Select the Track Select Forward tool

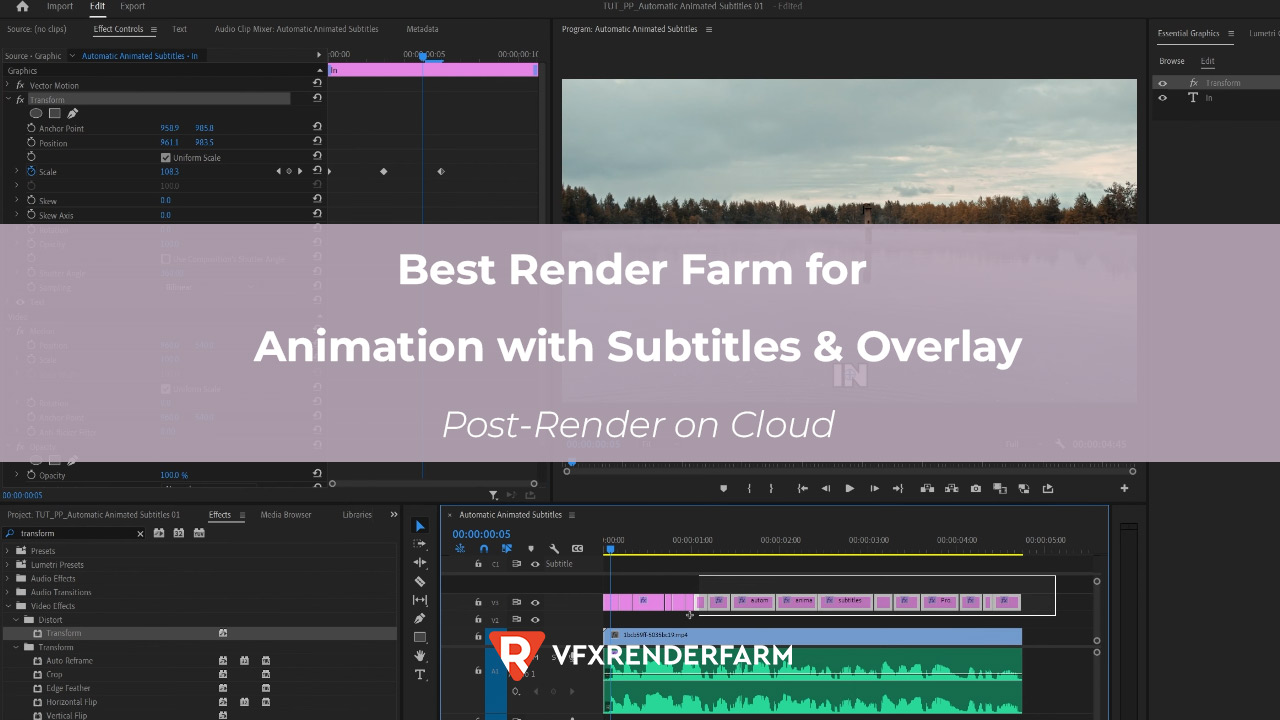pos(420,544)
